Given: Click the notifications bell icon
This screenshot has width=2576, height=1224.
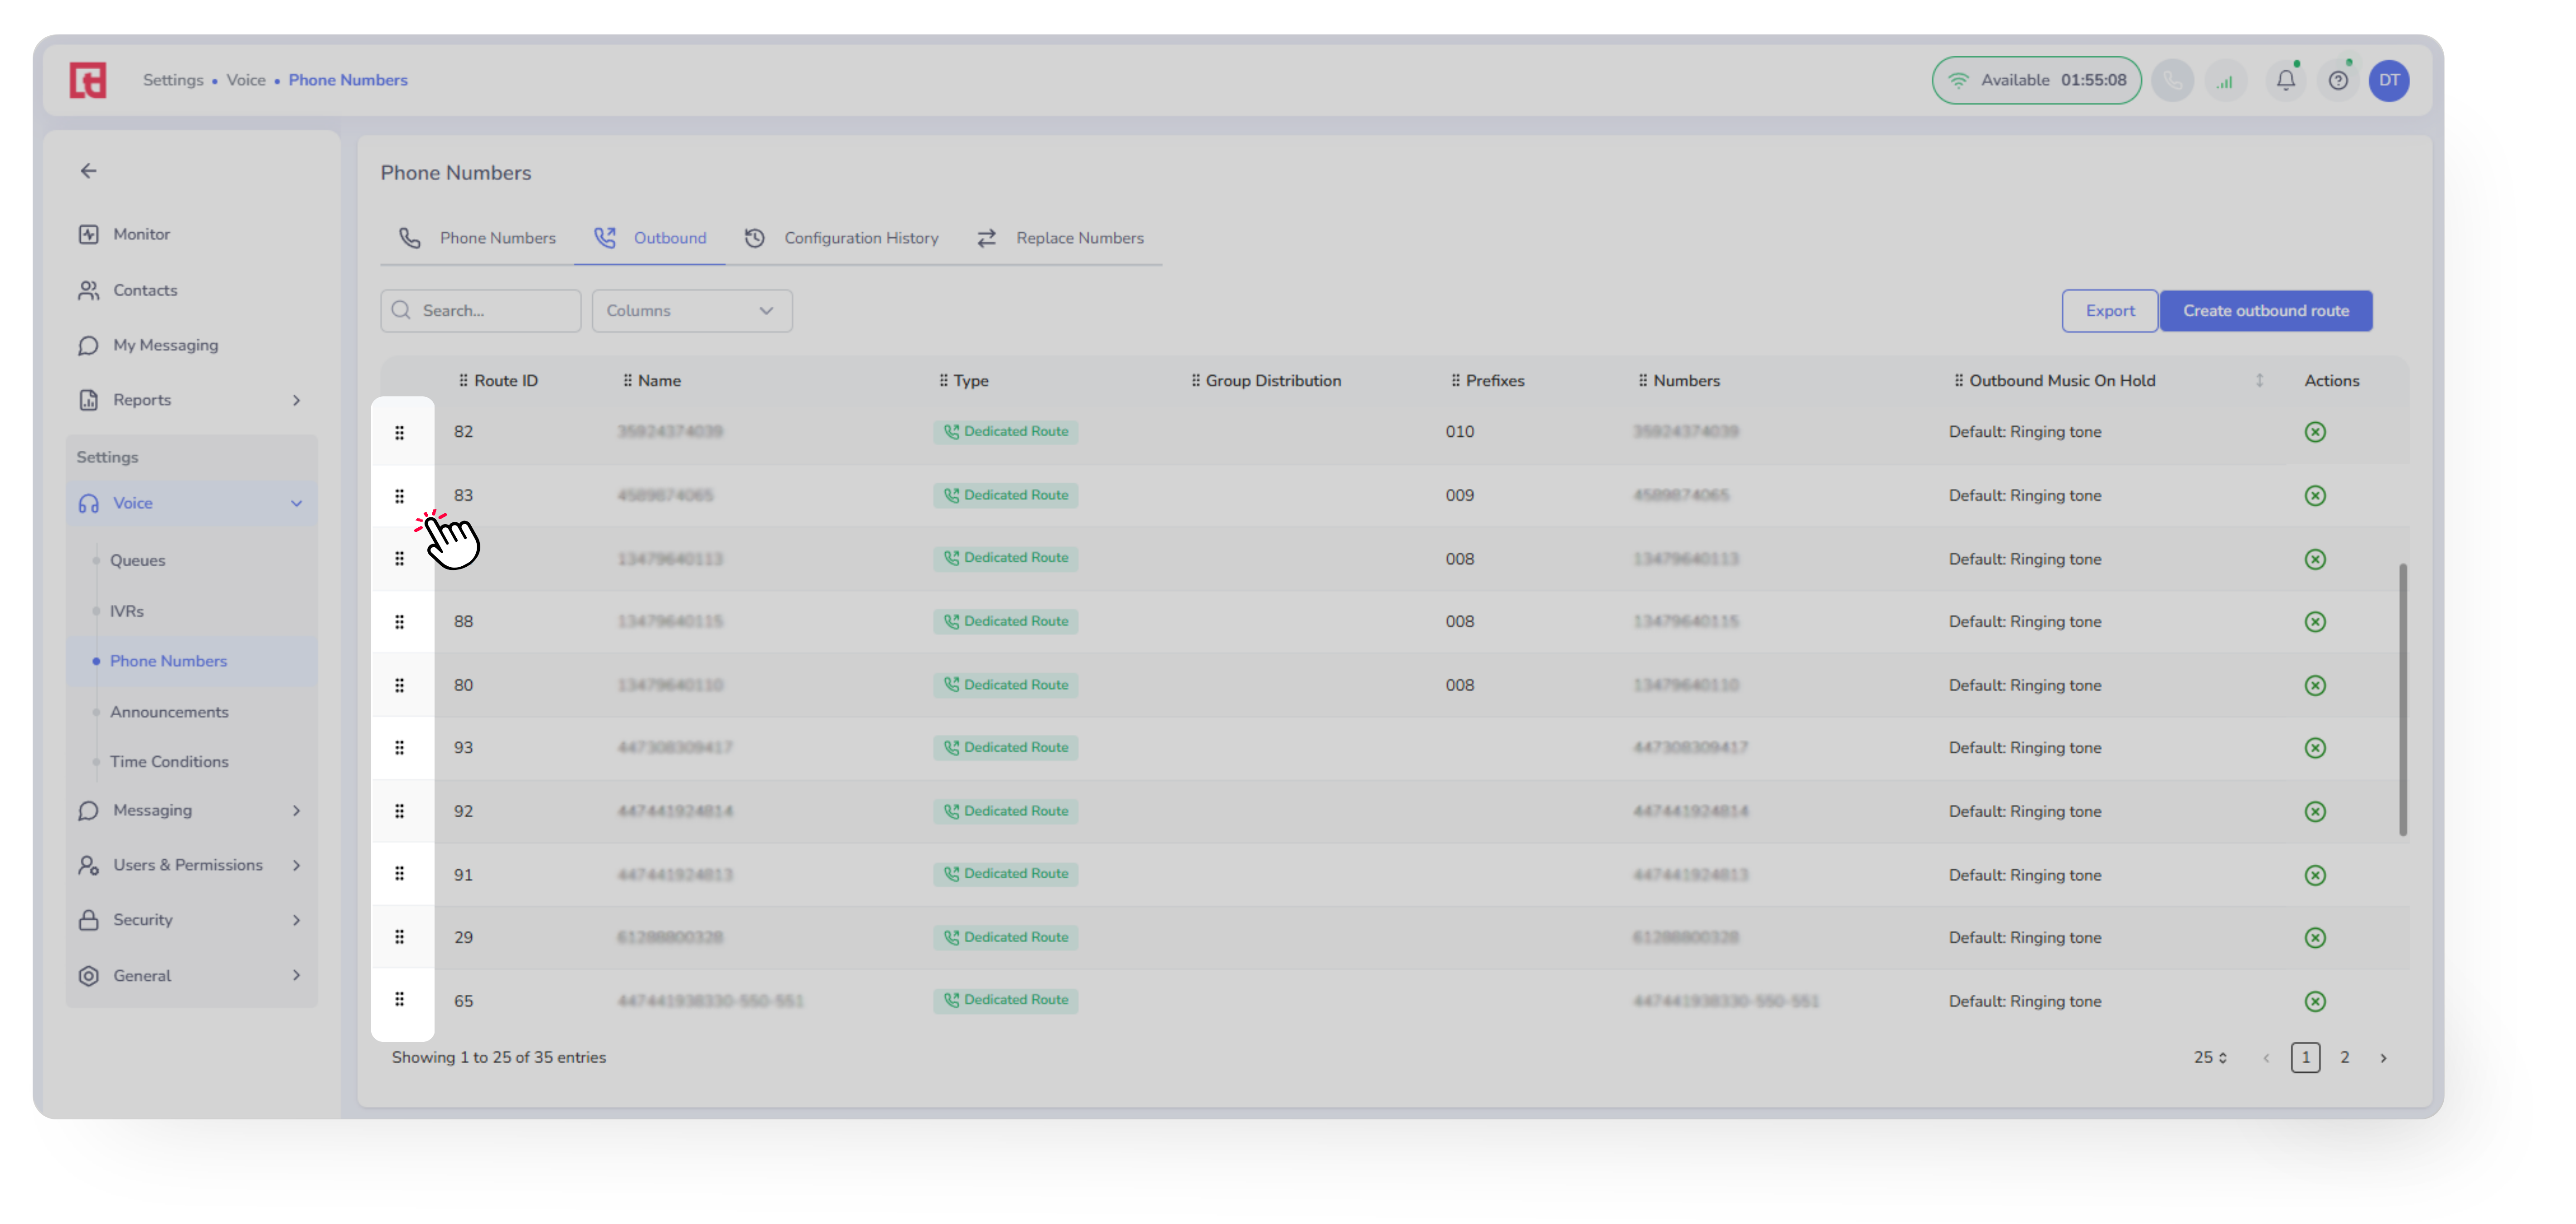Looking at the screenshot, I should (2285, 80).
